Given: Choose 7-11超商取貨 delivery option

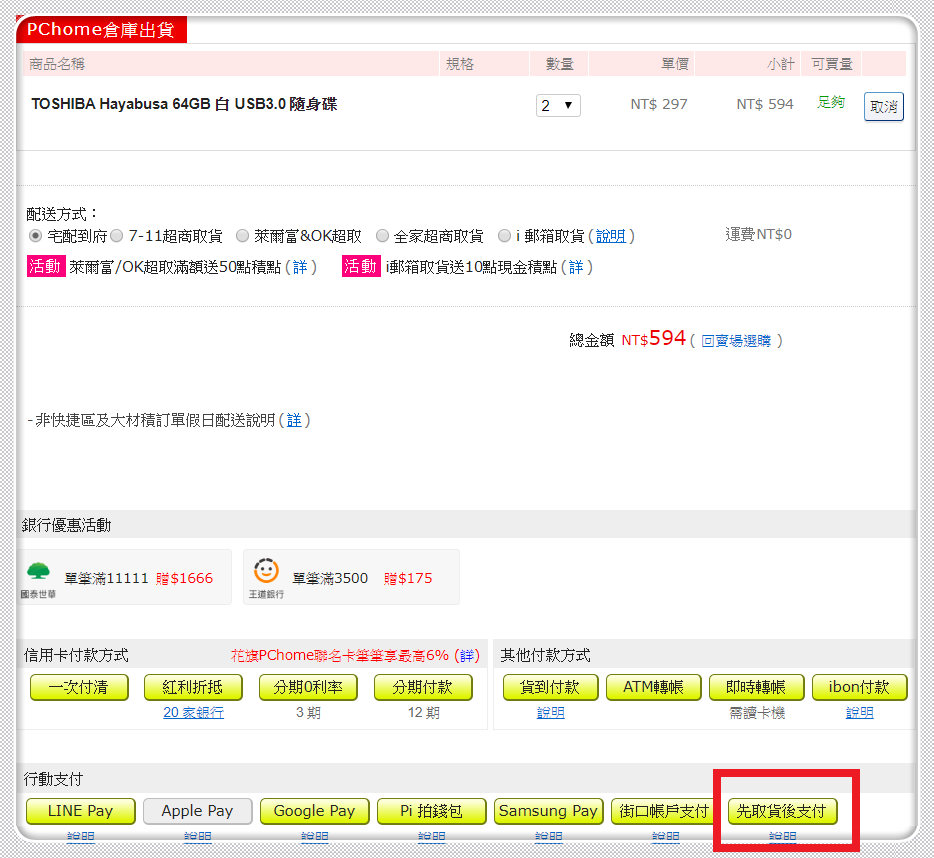Looking at the screenshot, I should coord(117,236).
